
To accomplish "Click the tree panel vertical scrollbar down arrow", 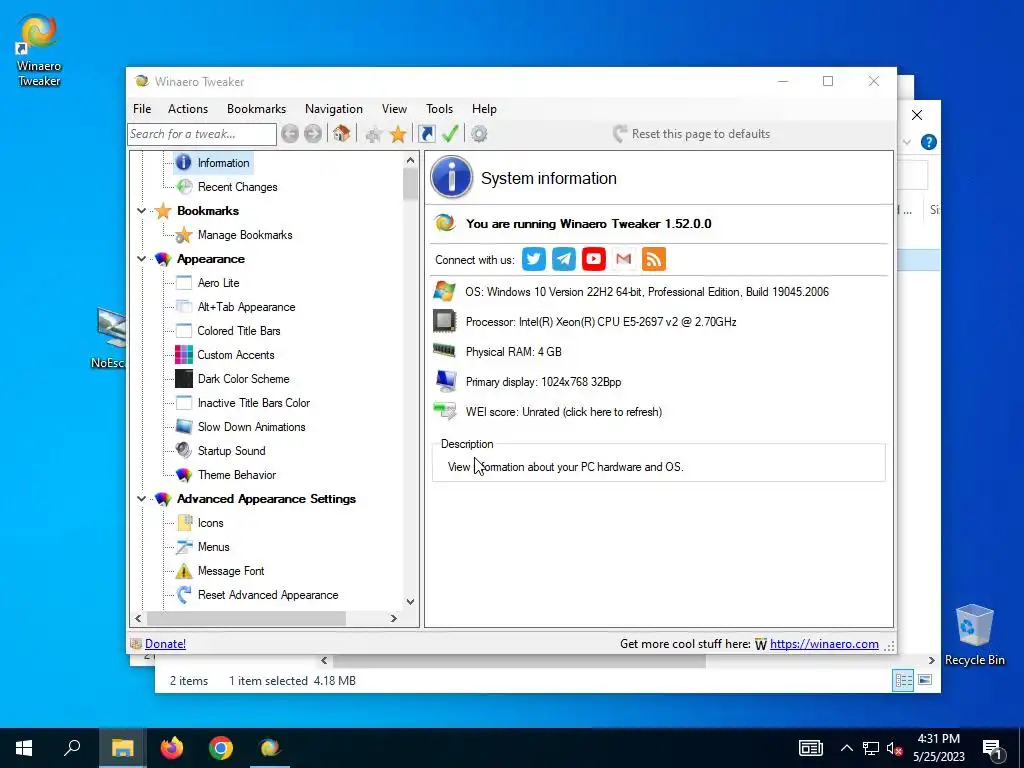I will pos(410,601).
